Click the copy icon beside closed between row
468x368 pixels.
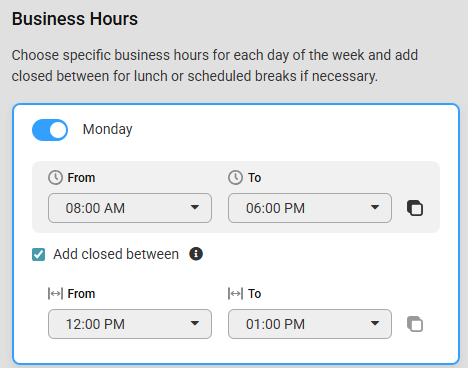click(x=415, y=324)
